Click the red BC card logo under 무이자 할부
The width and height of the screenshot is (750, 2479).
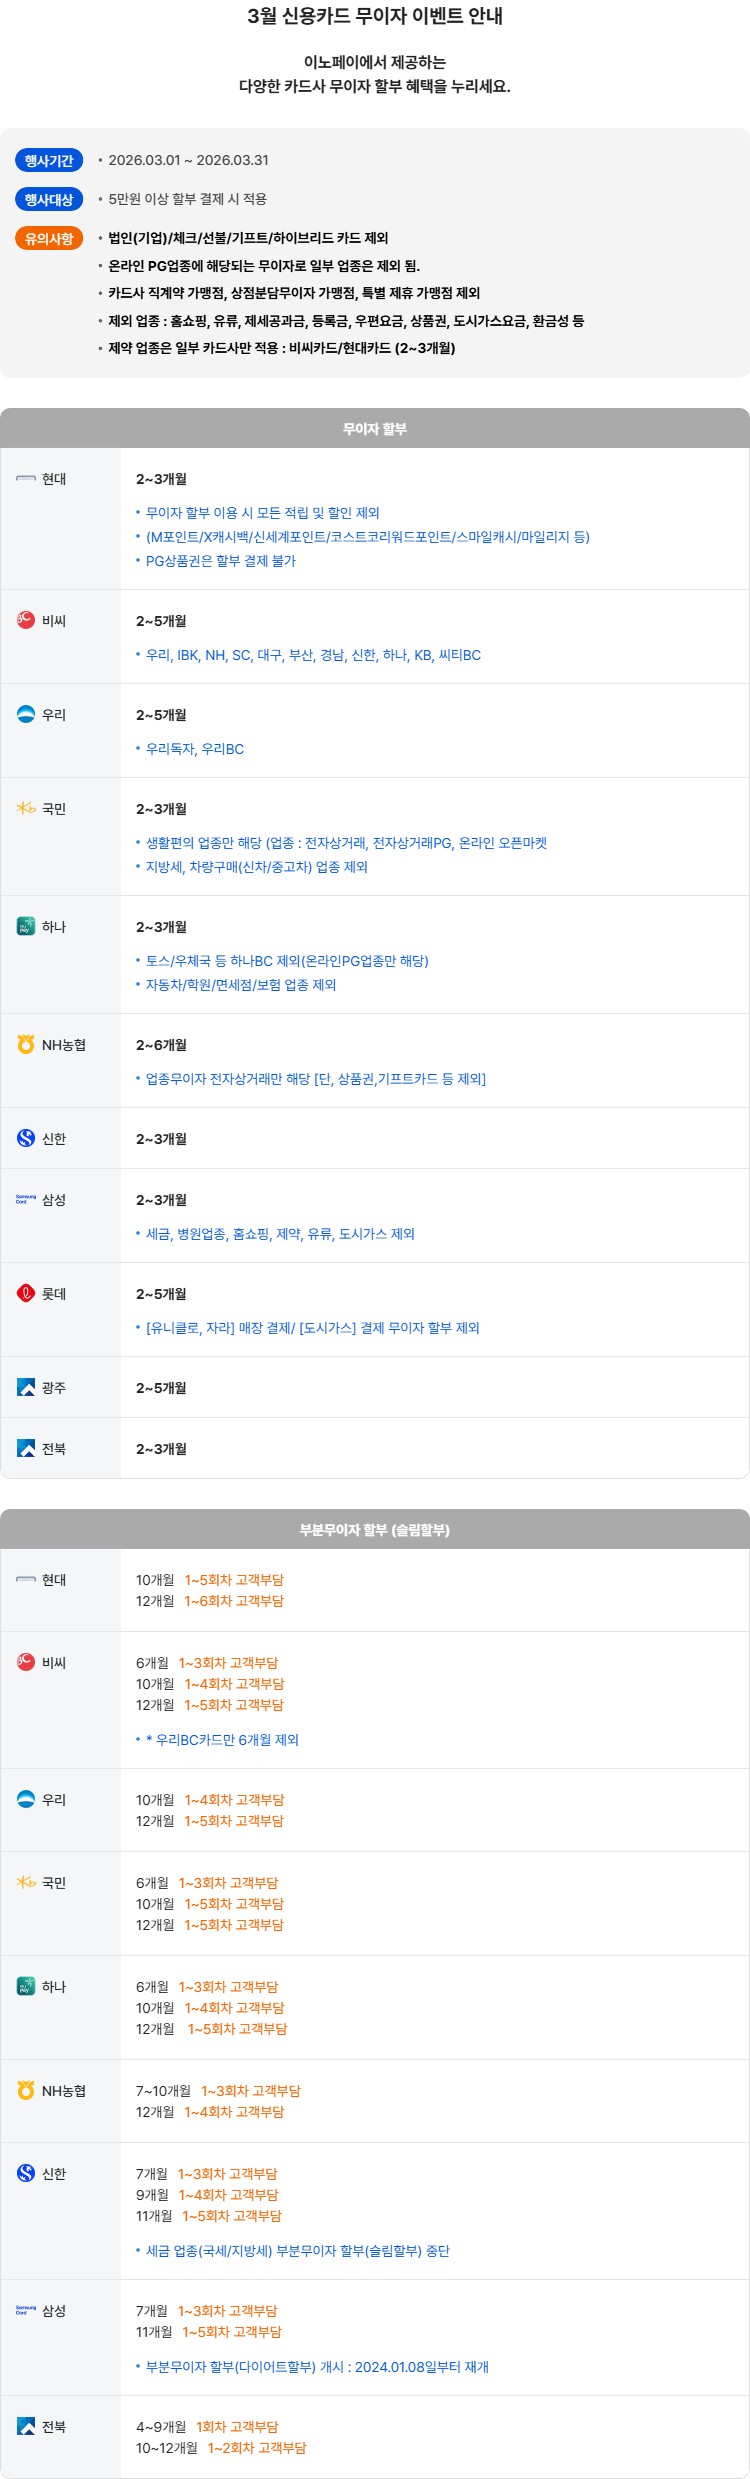[26, 621]
